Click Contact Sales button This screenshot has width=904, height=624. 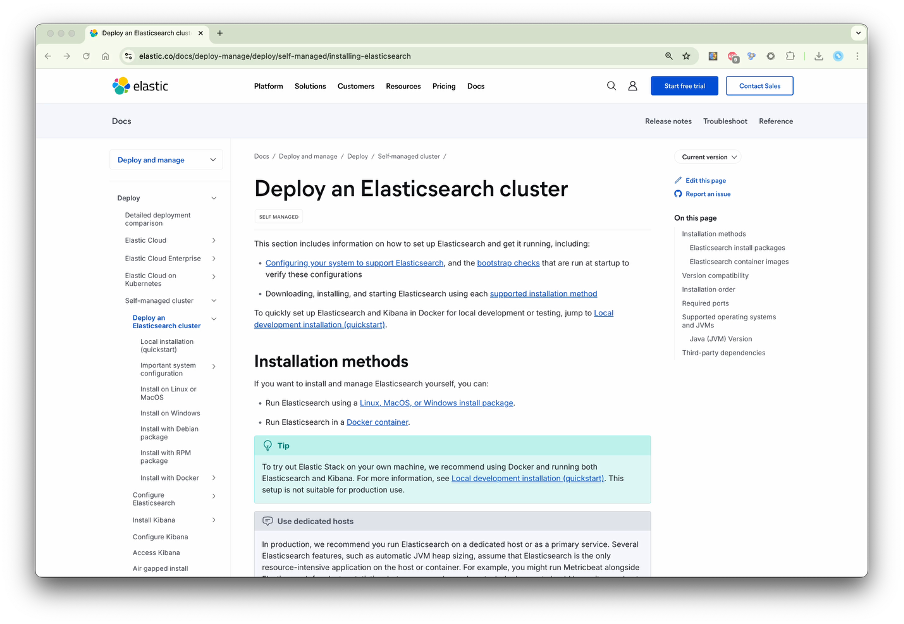pyautogui.click(x=760, y=86)
